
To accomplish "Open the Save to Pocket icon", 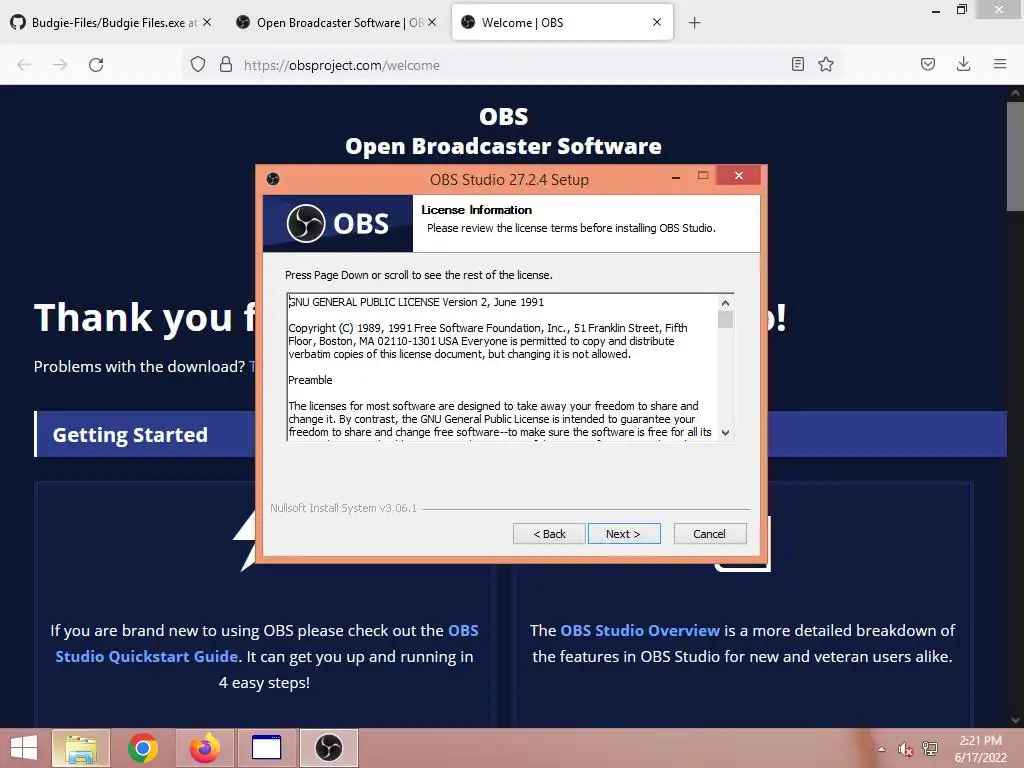I will [x=928, y=64].
